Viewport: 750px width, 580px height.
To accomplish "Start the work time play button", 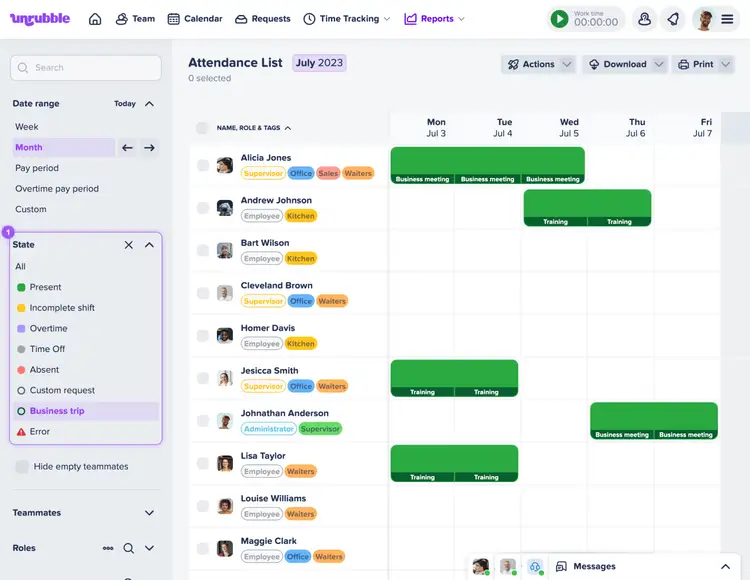I will [x=560, y=19].
